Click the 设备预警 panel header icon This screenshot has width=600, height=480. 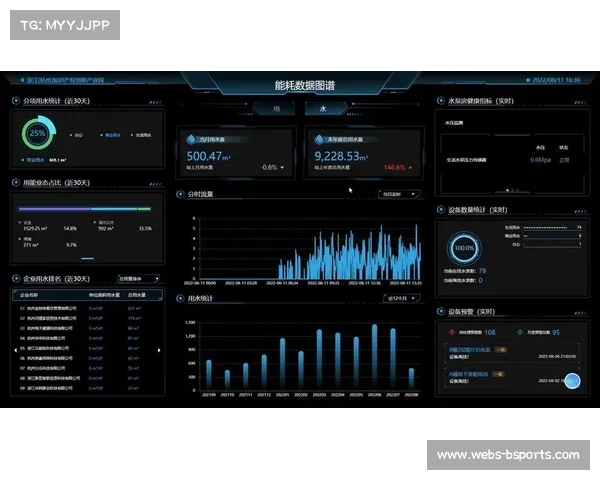(440, 310)
